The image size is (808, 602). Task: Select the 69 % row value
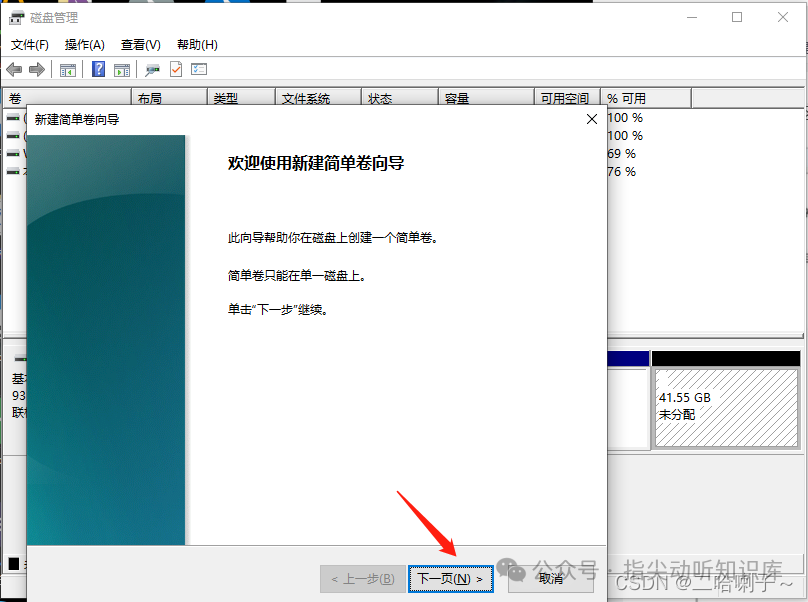[x=622, y=154]
